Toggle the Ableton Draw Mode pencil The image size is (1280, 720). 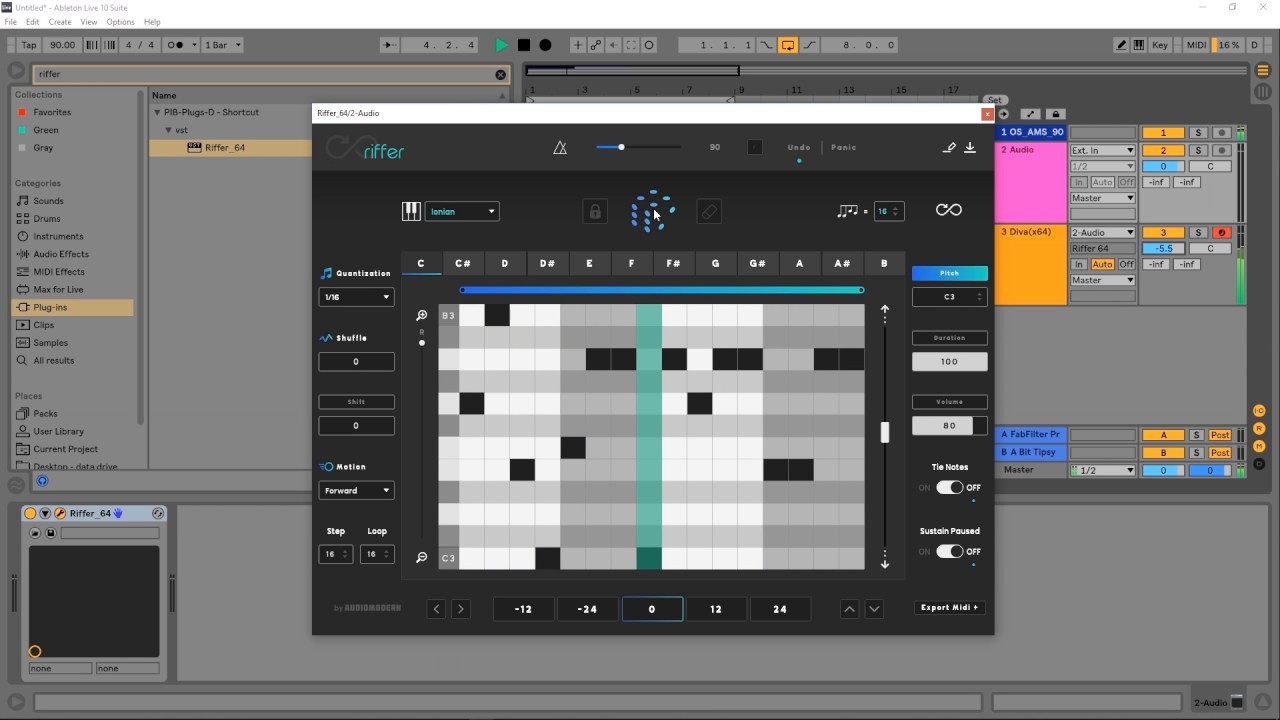[1122, 45]
